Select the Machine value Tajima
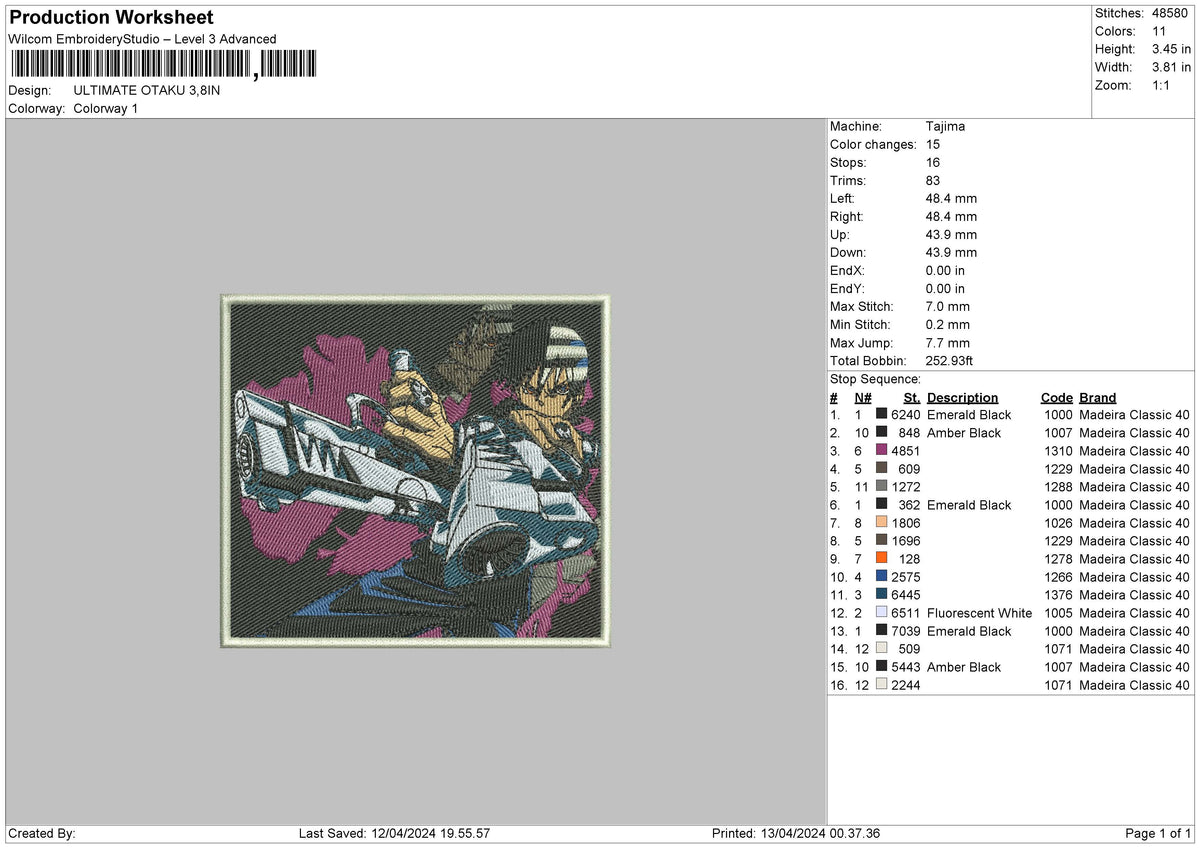Viewport: 1200px width, 848px height. coord(945,127)
